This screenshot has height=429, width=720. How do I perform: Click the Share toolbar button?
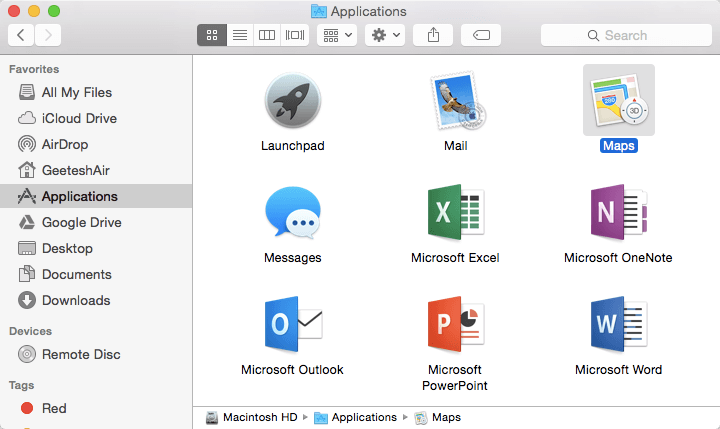[433, 35]
